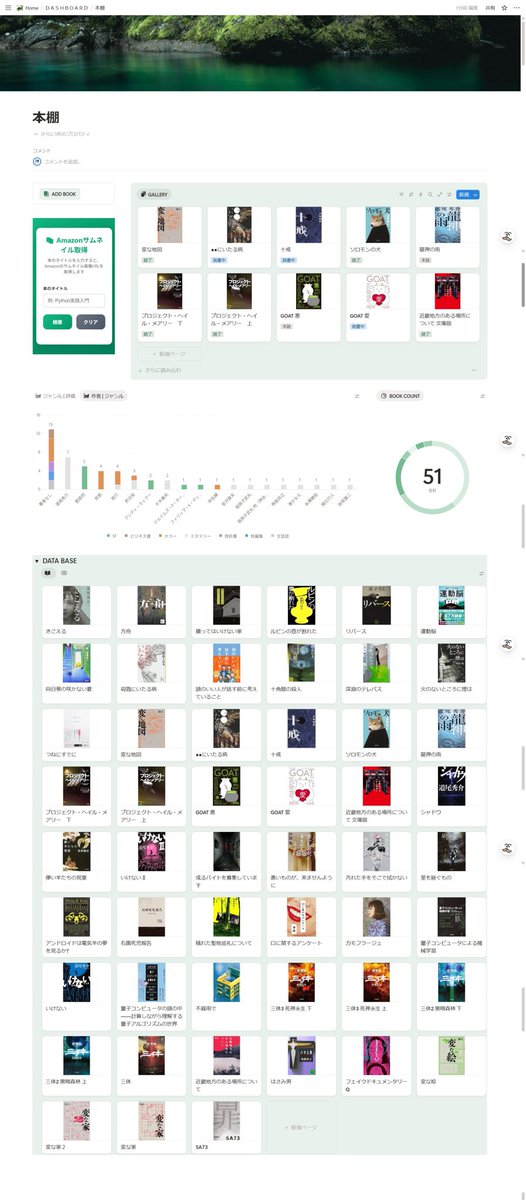Image resolution: width=526 pixels, height=1200 pixels.
Task: Open the 新規 button dropdown arrow
Action: click(476, 194)
